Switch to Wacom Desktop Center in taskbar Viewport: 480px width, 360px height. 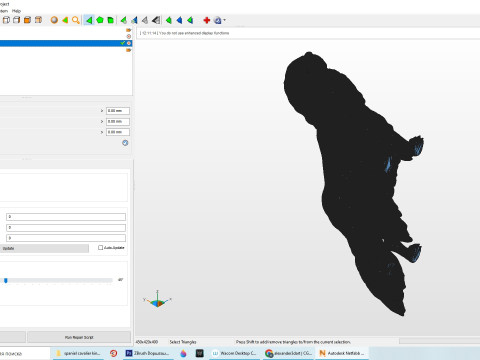235,353
